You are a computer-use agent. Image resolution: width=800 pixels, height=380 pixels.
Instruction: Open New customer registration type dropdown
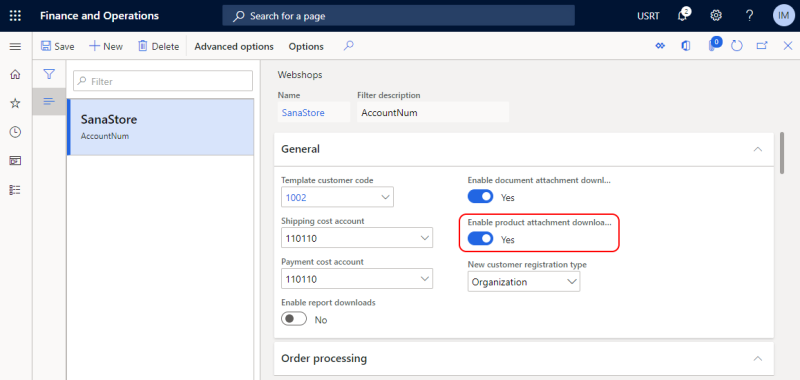[x=523, y=282]
